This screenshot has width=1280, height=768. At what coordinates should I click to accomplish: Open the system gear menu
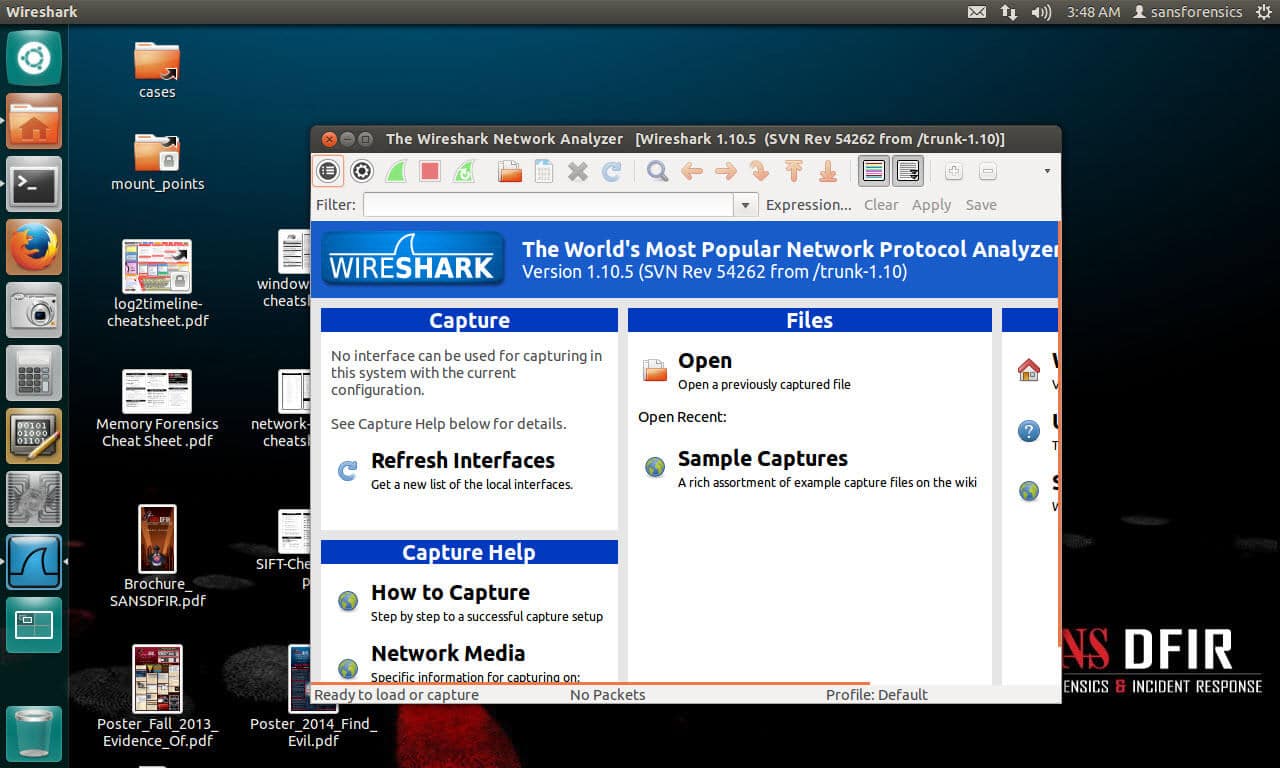point(1263,12)
